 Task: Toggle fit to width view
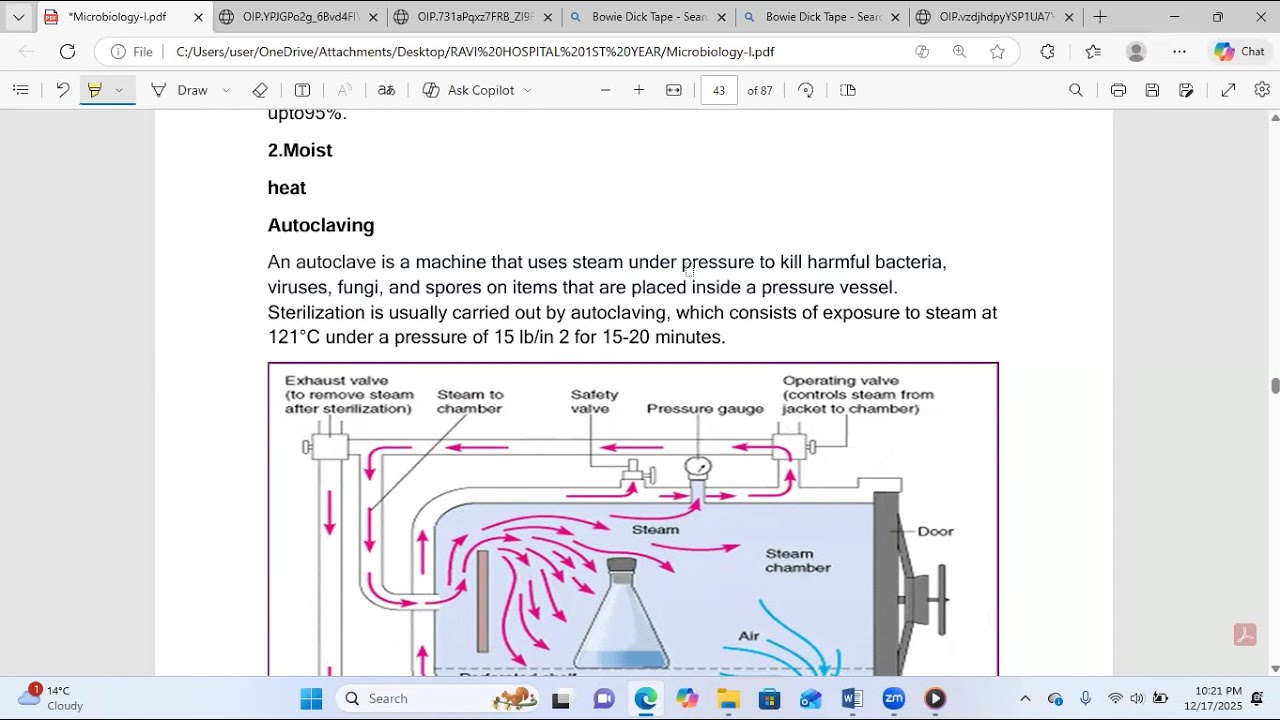[x=674, y=90]
